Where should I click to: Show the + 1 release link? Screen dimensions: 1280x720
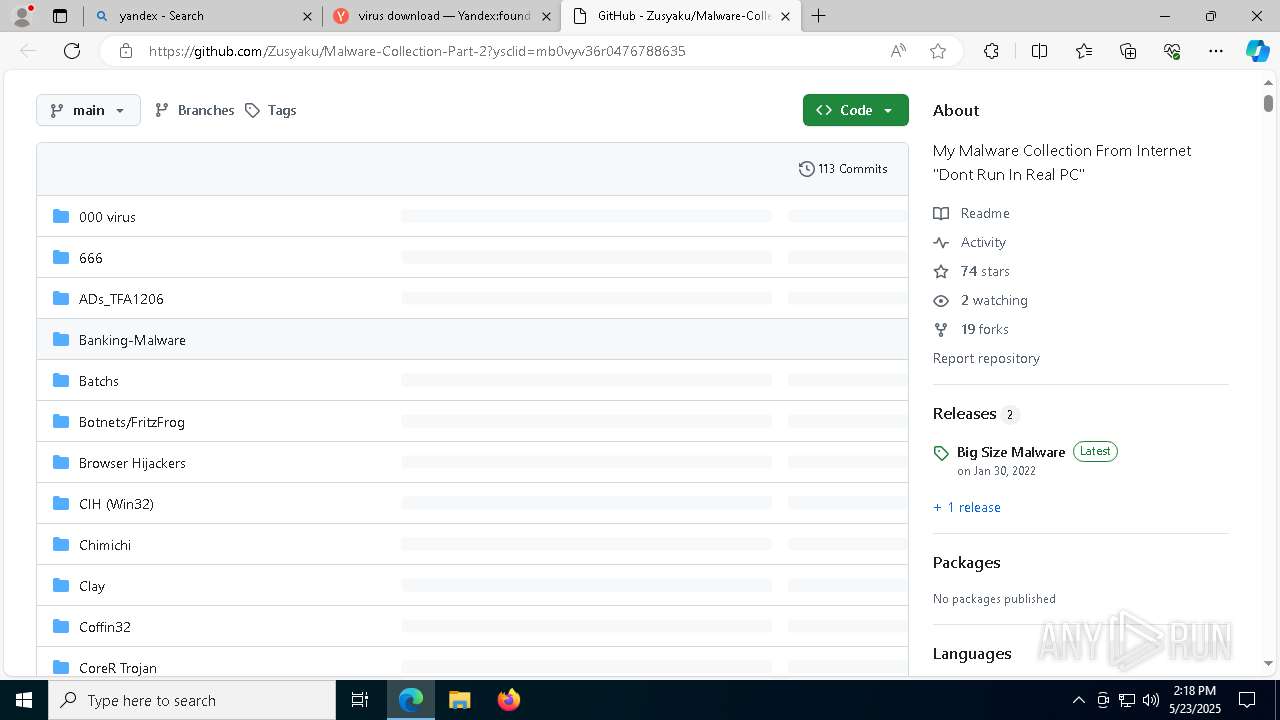click(967, 507)
